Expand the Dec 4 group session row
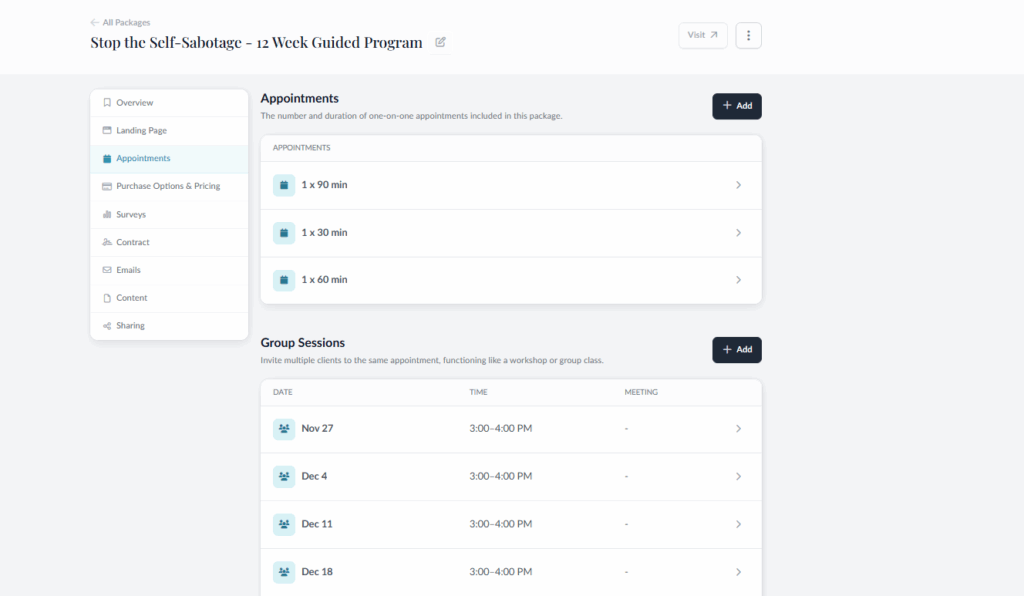This screenshot has width=1024, height=596. pos(738,476)
